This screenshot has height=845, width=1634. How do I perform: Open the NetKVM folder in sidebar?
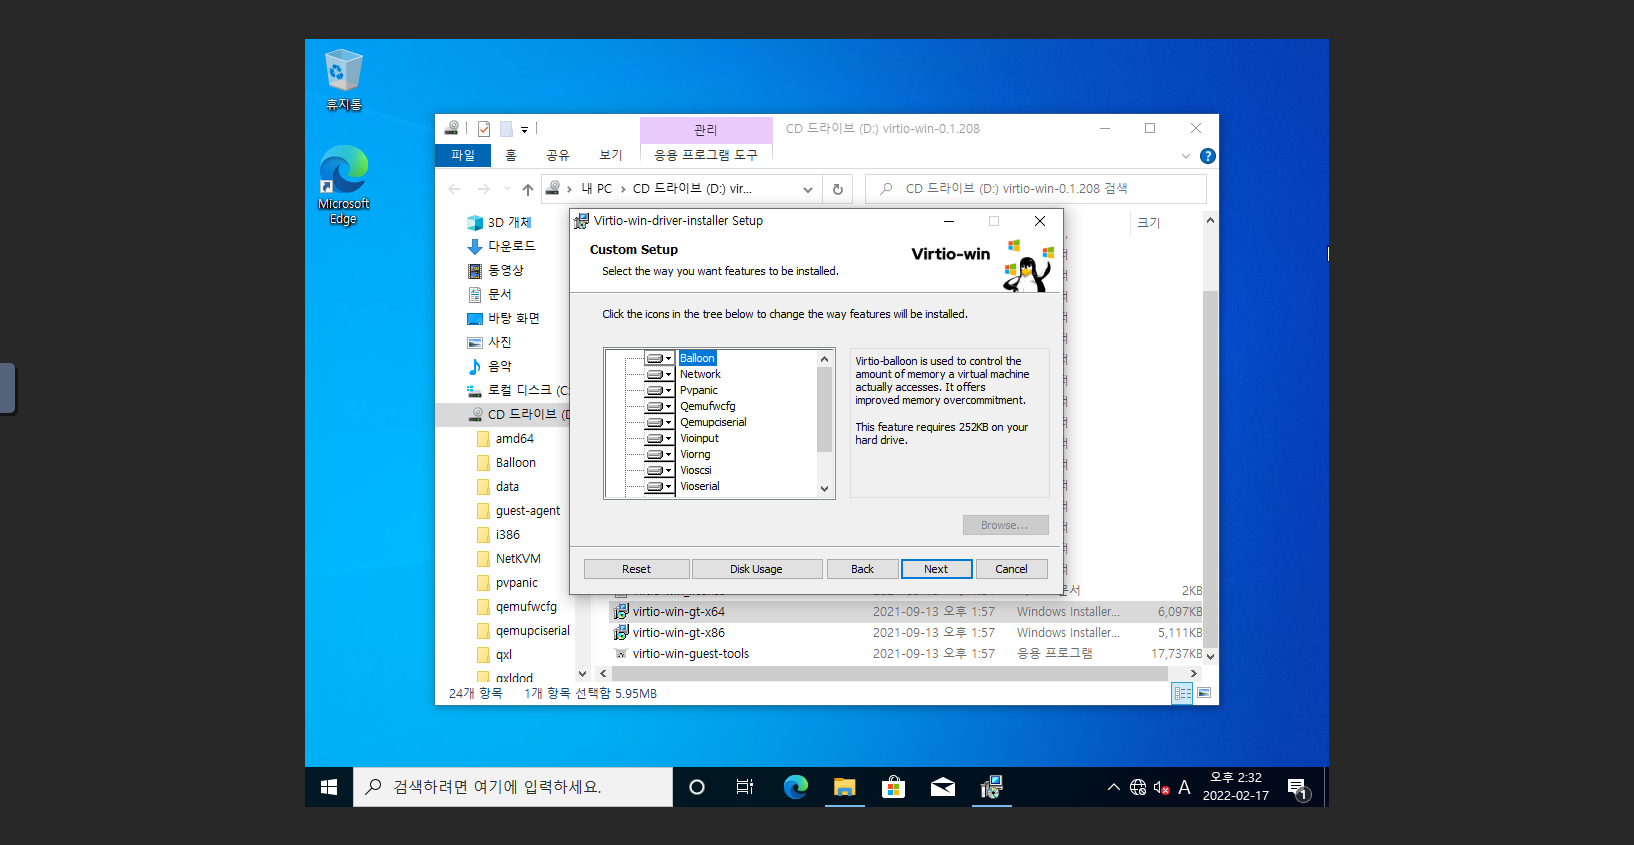pos(517,559)
